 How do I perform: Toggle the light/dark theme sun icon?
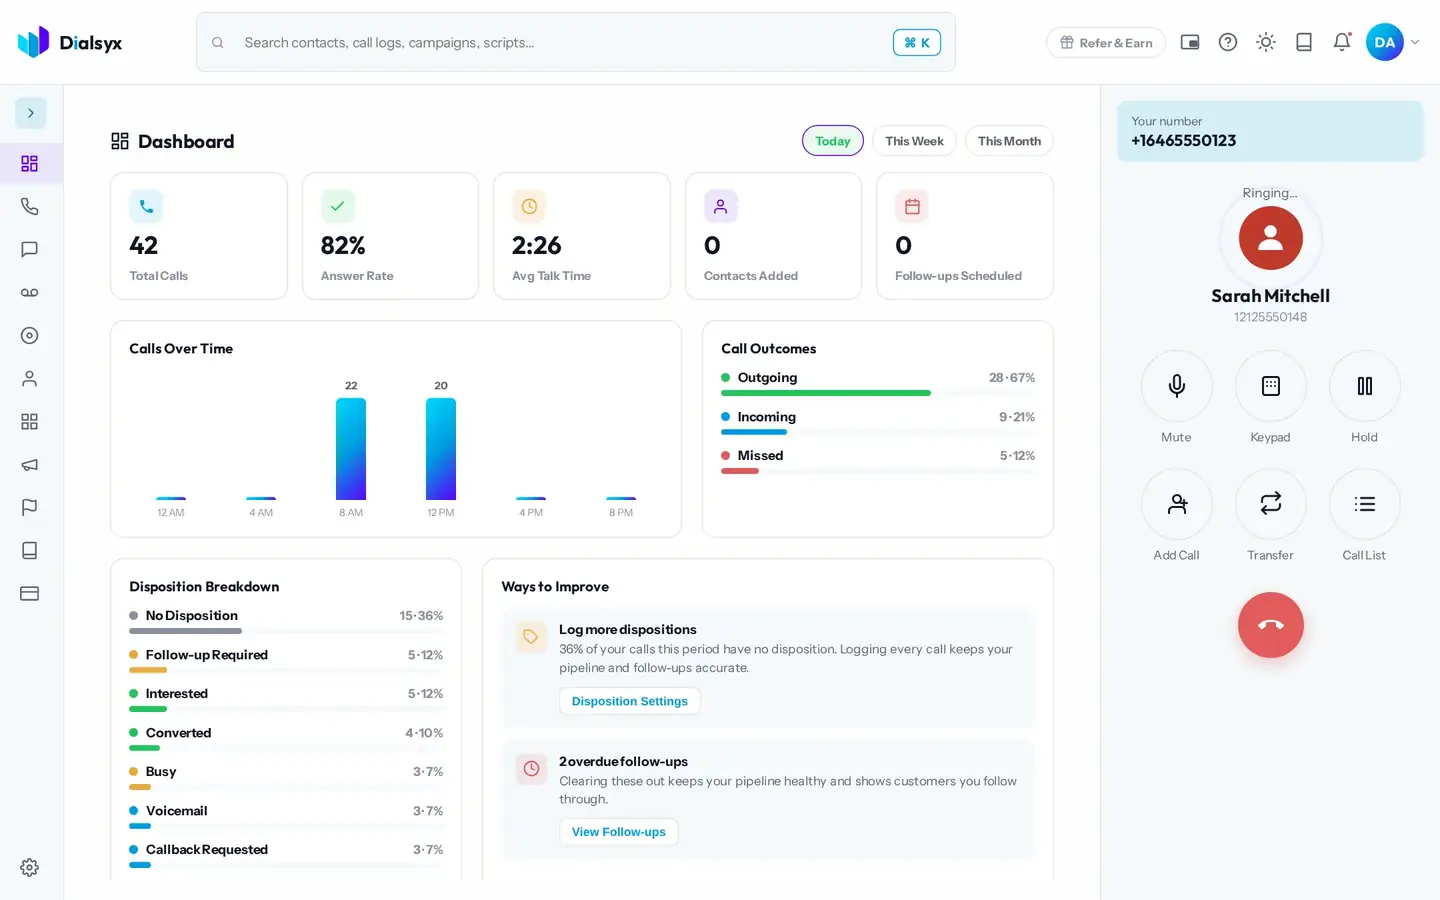pyautogui.click(x=1266, y=42)
